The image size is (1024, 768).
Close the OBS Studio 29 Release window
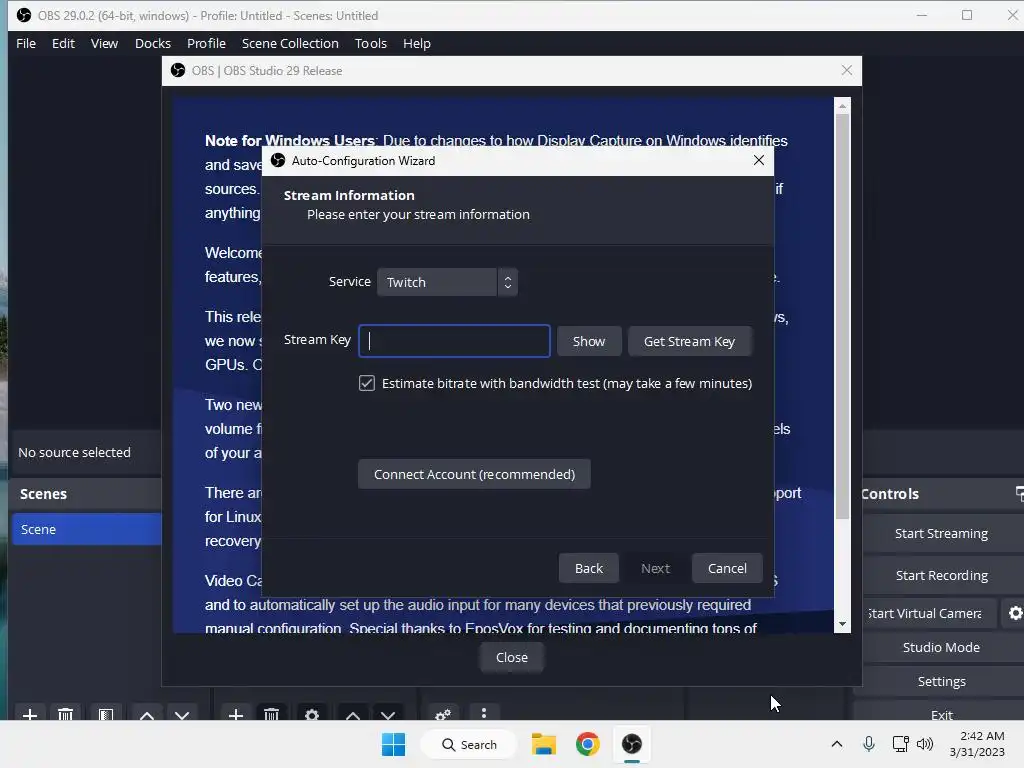pyautogui.click(x=846, y=71)
